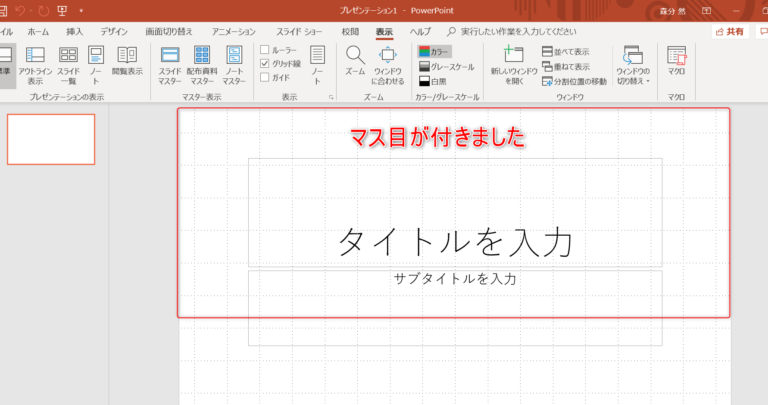The image size is (768, 405).
Task: Switch to 閲覧表示 reading view
Action: [127, 61]
